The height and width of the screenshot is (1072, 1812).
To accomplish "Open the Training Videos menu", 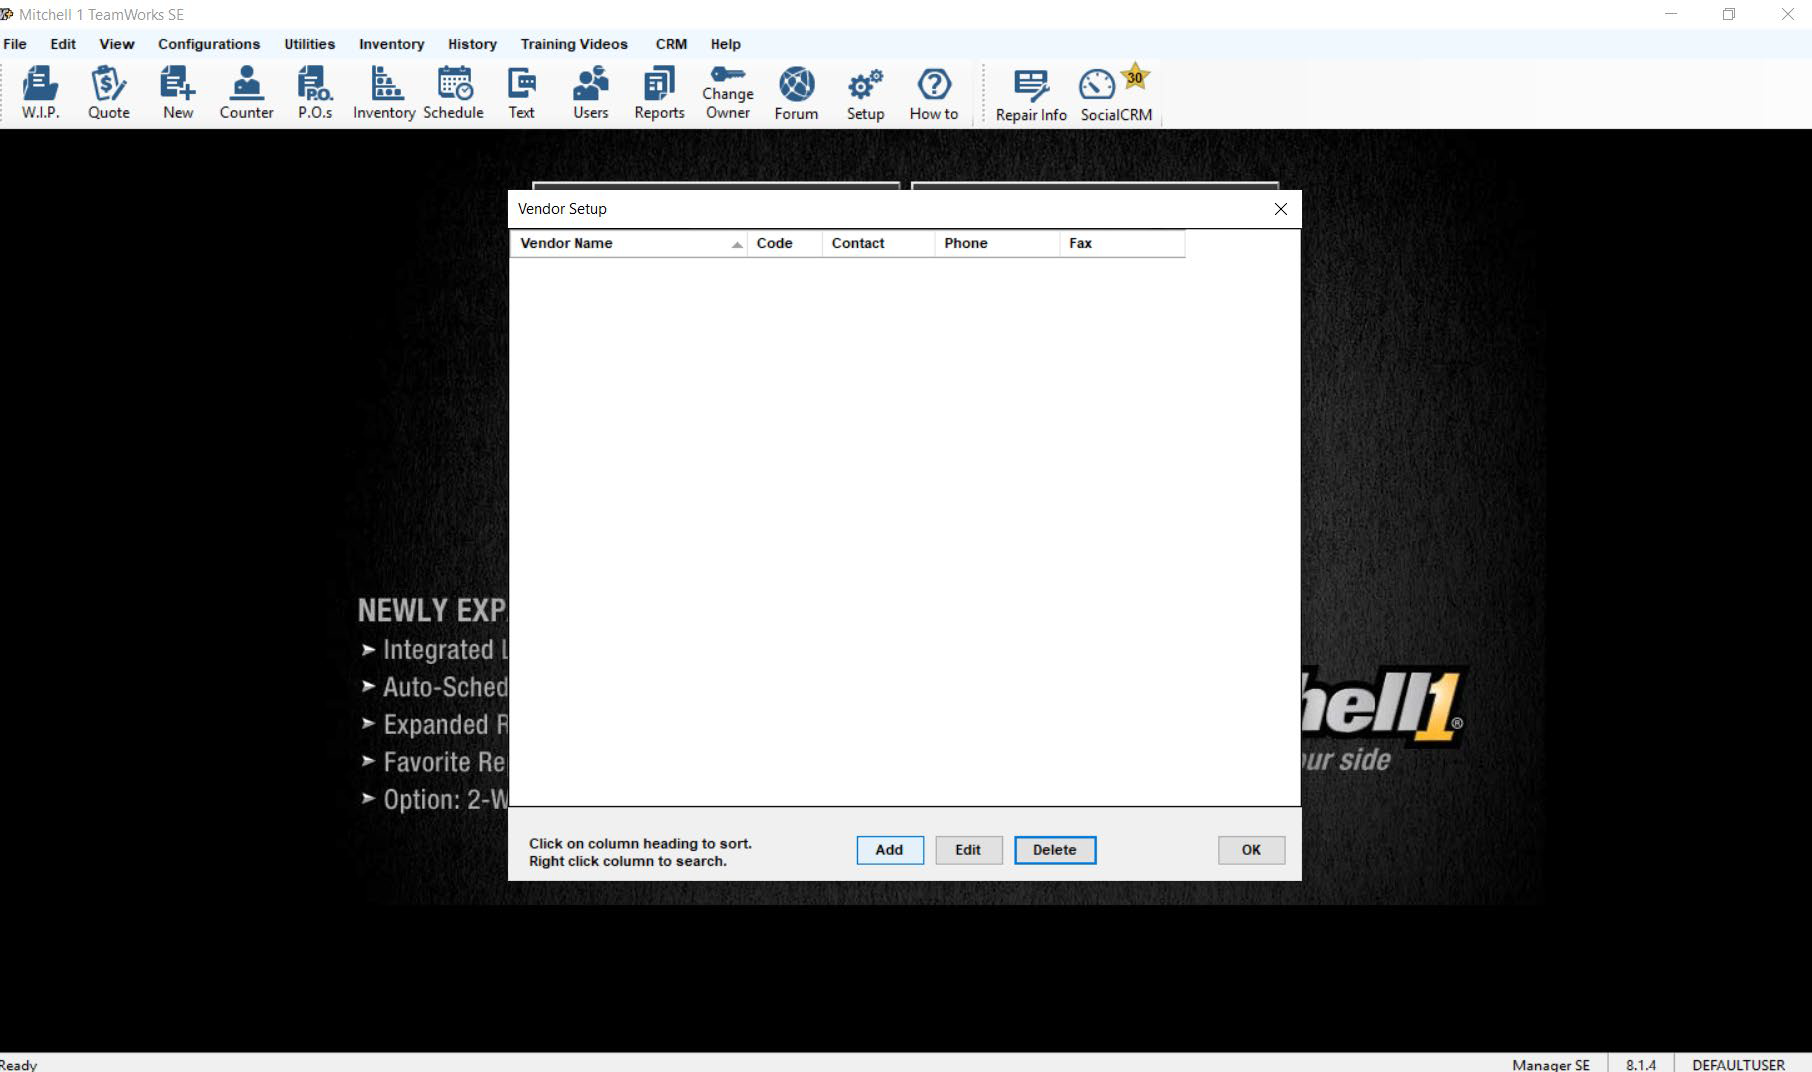I will click(x=573, y=44).
